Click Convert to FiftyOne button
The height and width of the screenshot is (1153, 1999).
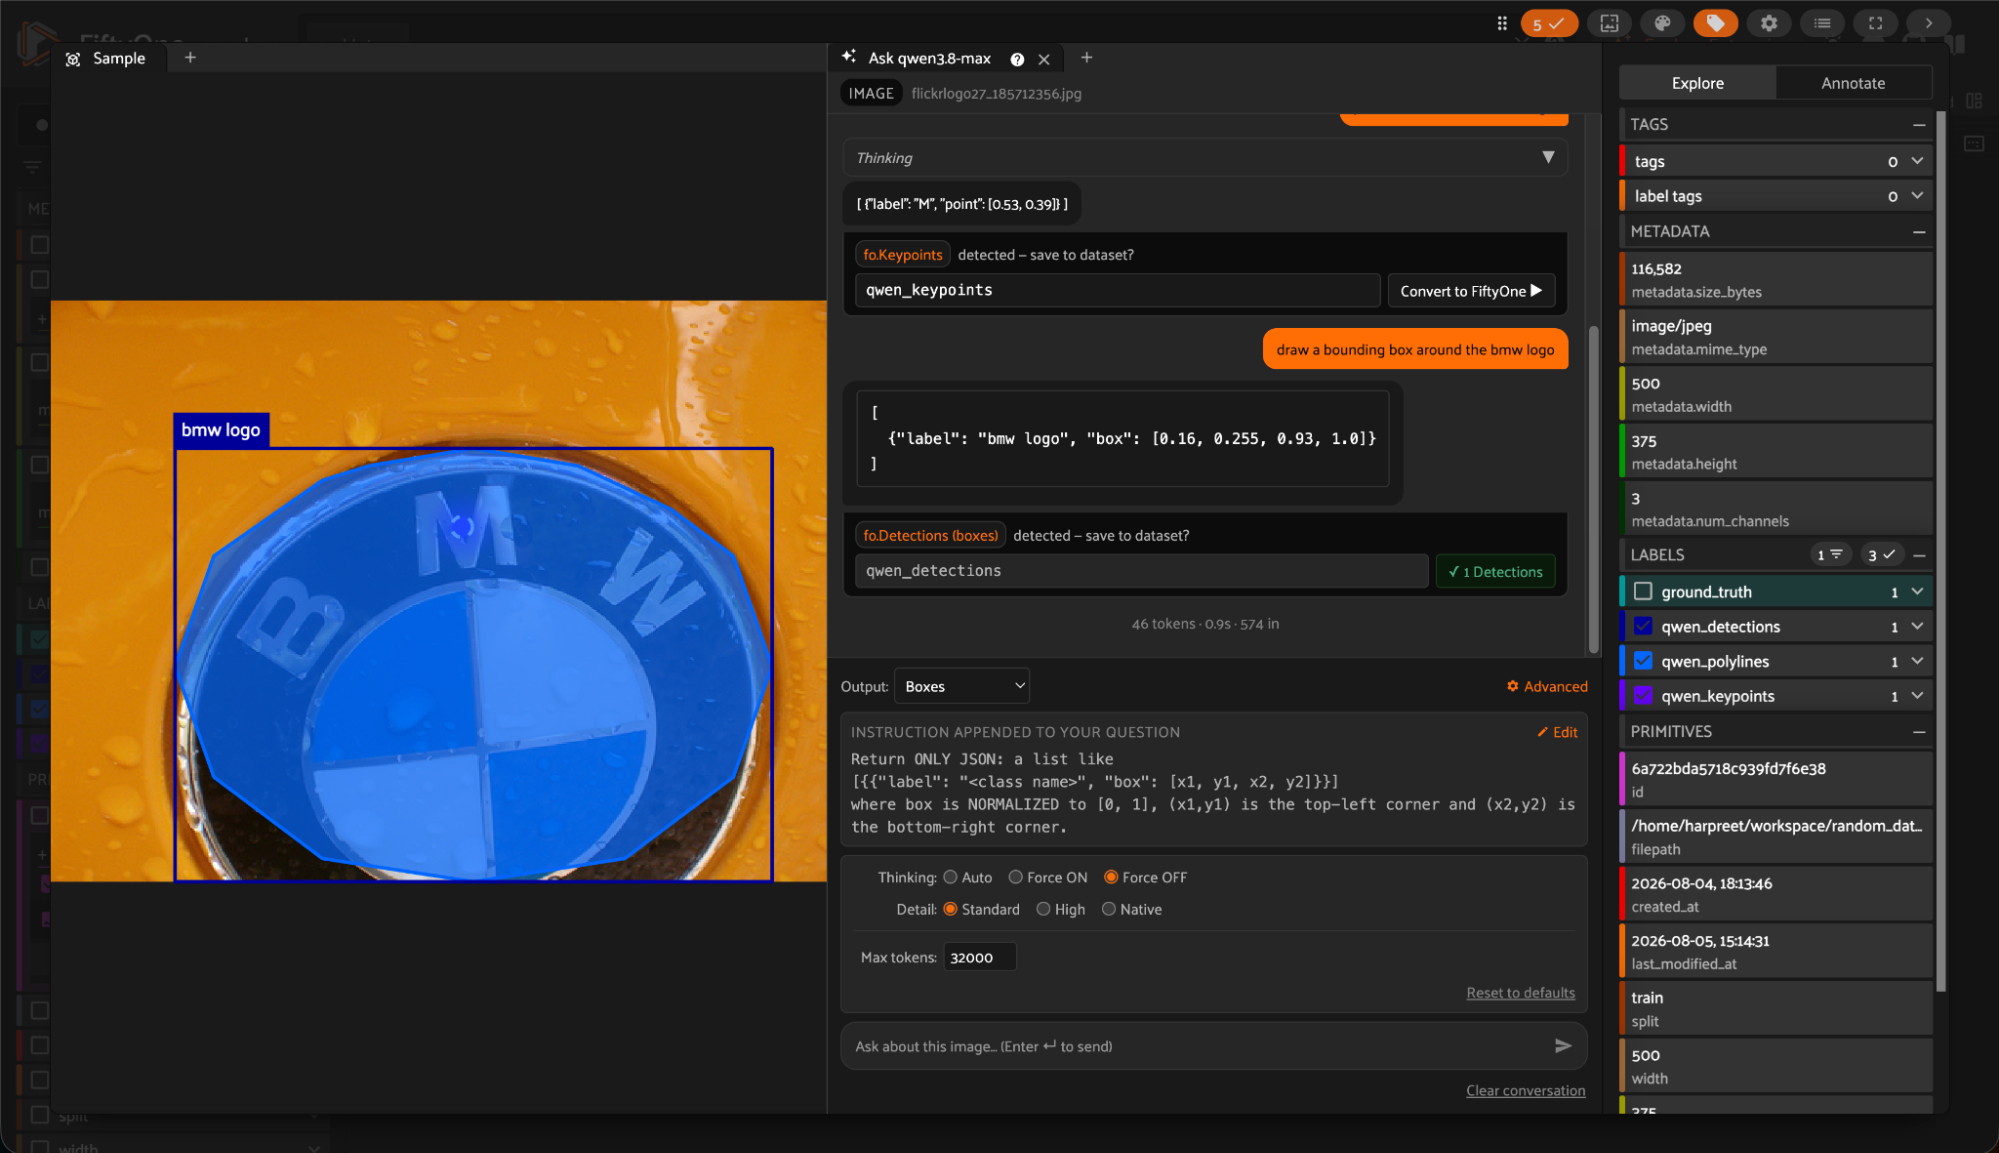(x=1470, y=291)
